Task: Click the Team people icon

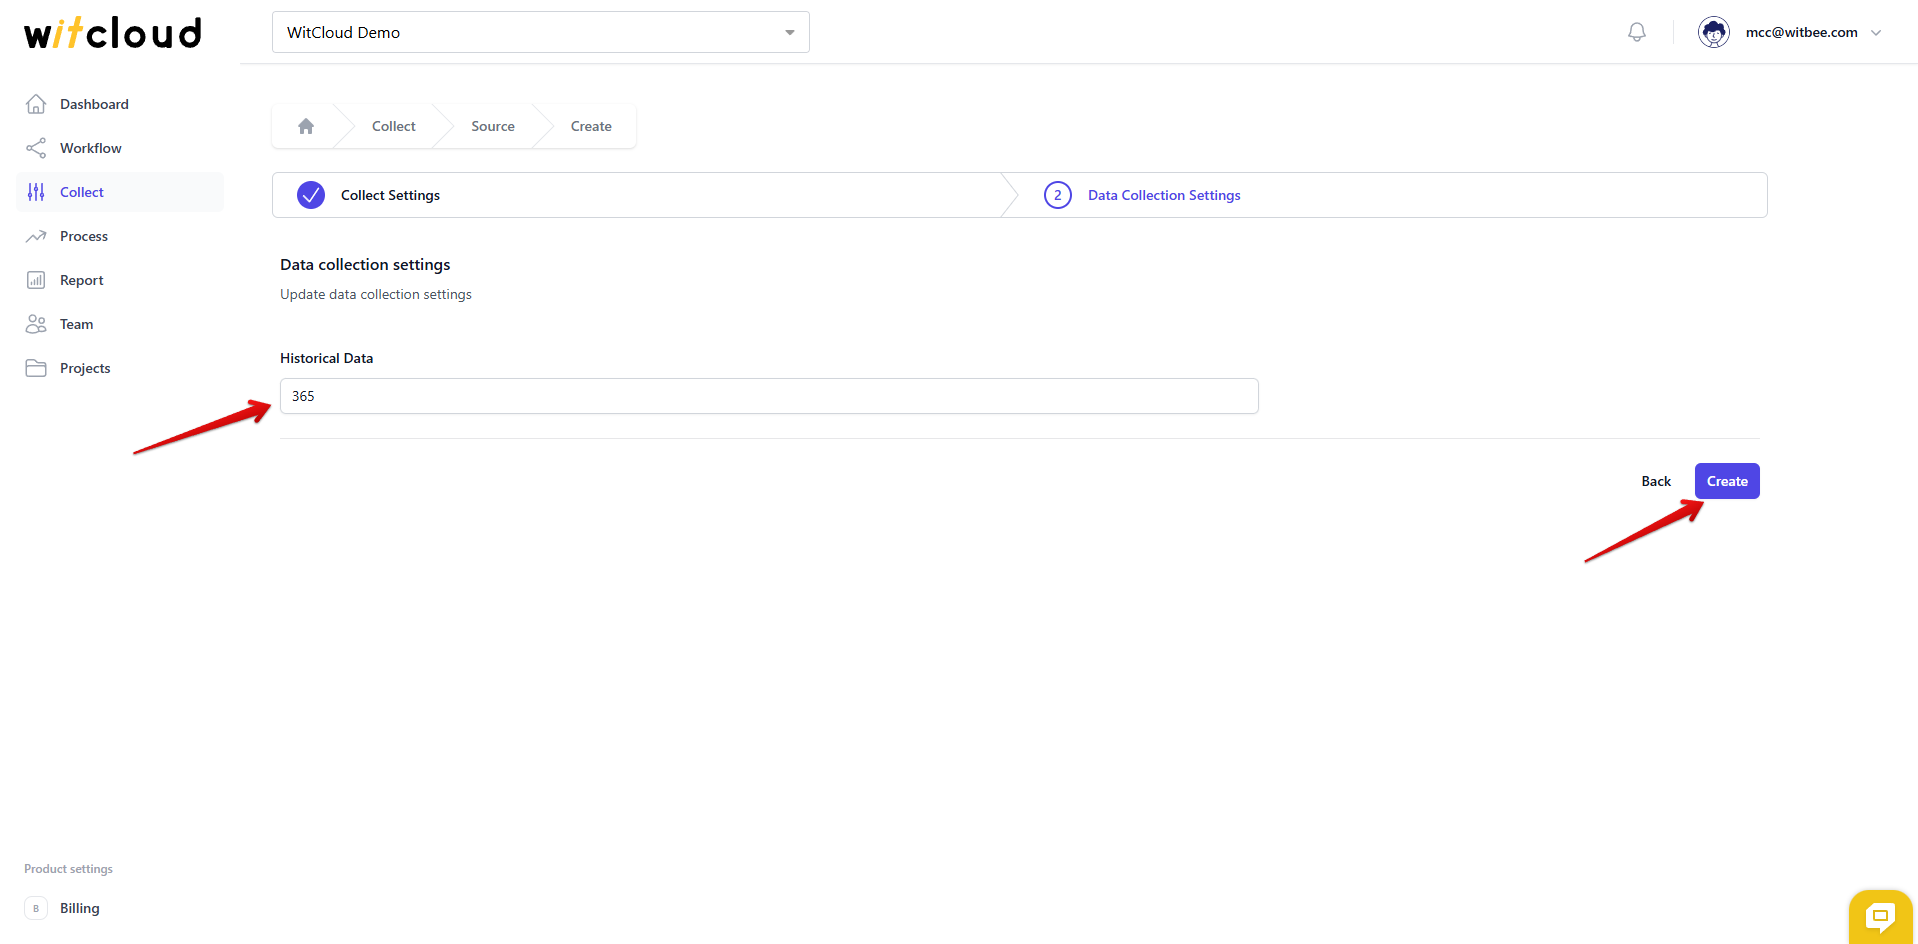Action: click(36, 324)
